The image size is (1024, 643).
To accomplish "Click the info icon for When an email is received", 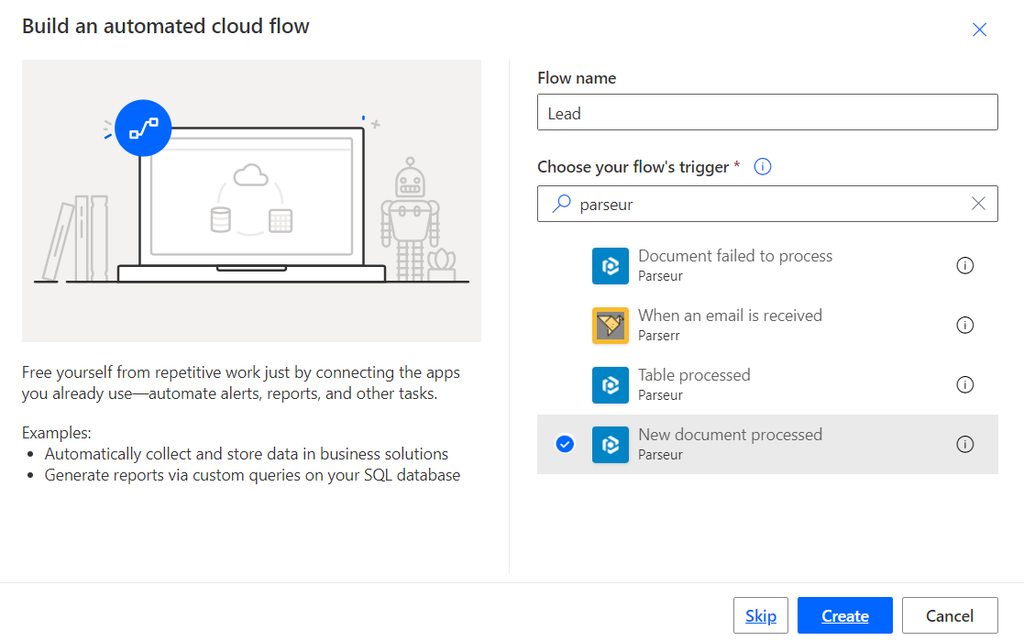I will click(965, 325).
